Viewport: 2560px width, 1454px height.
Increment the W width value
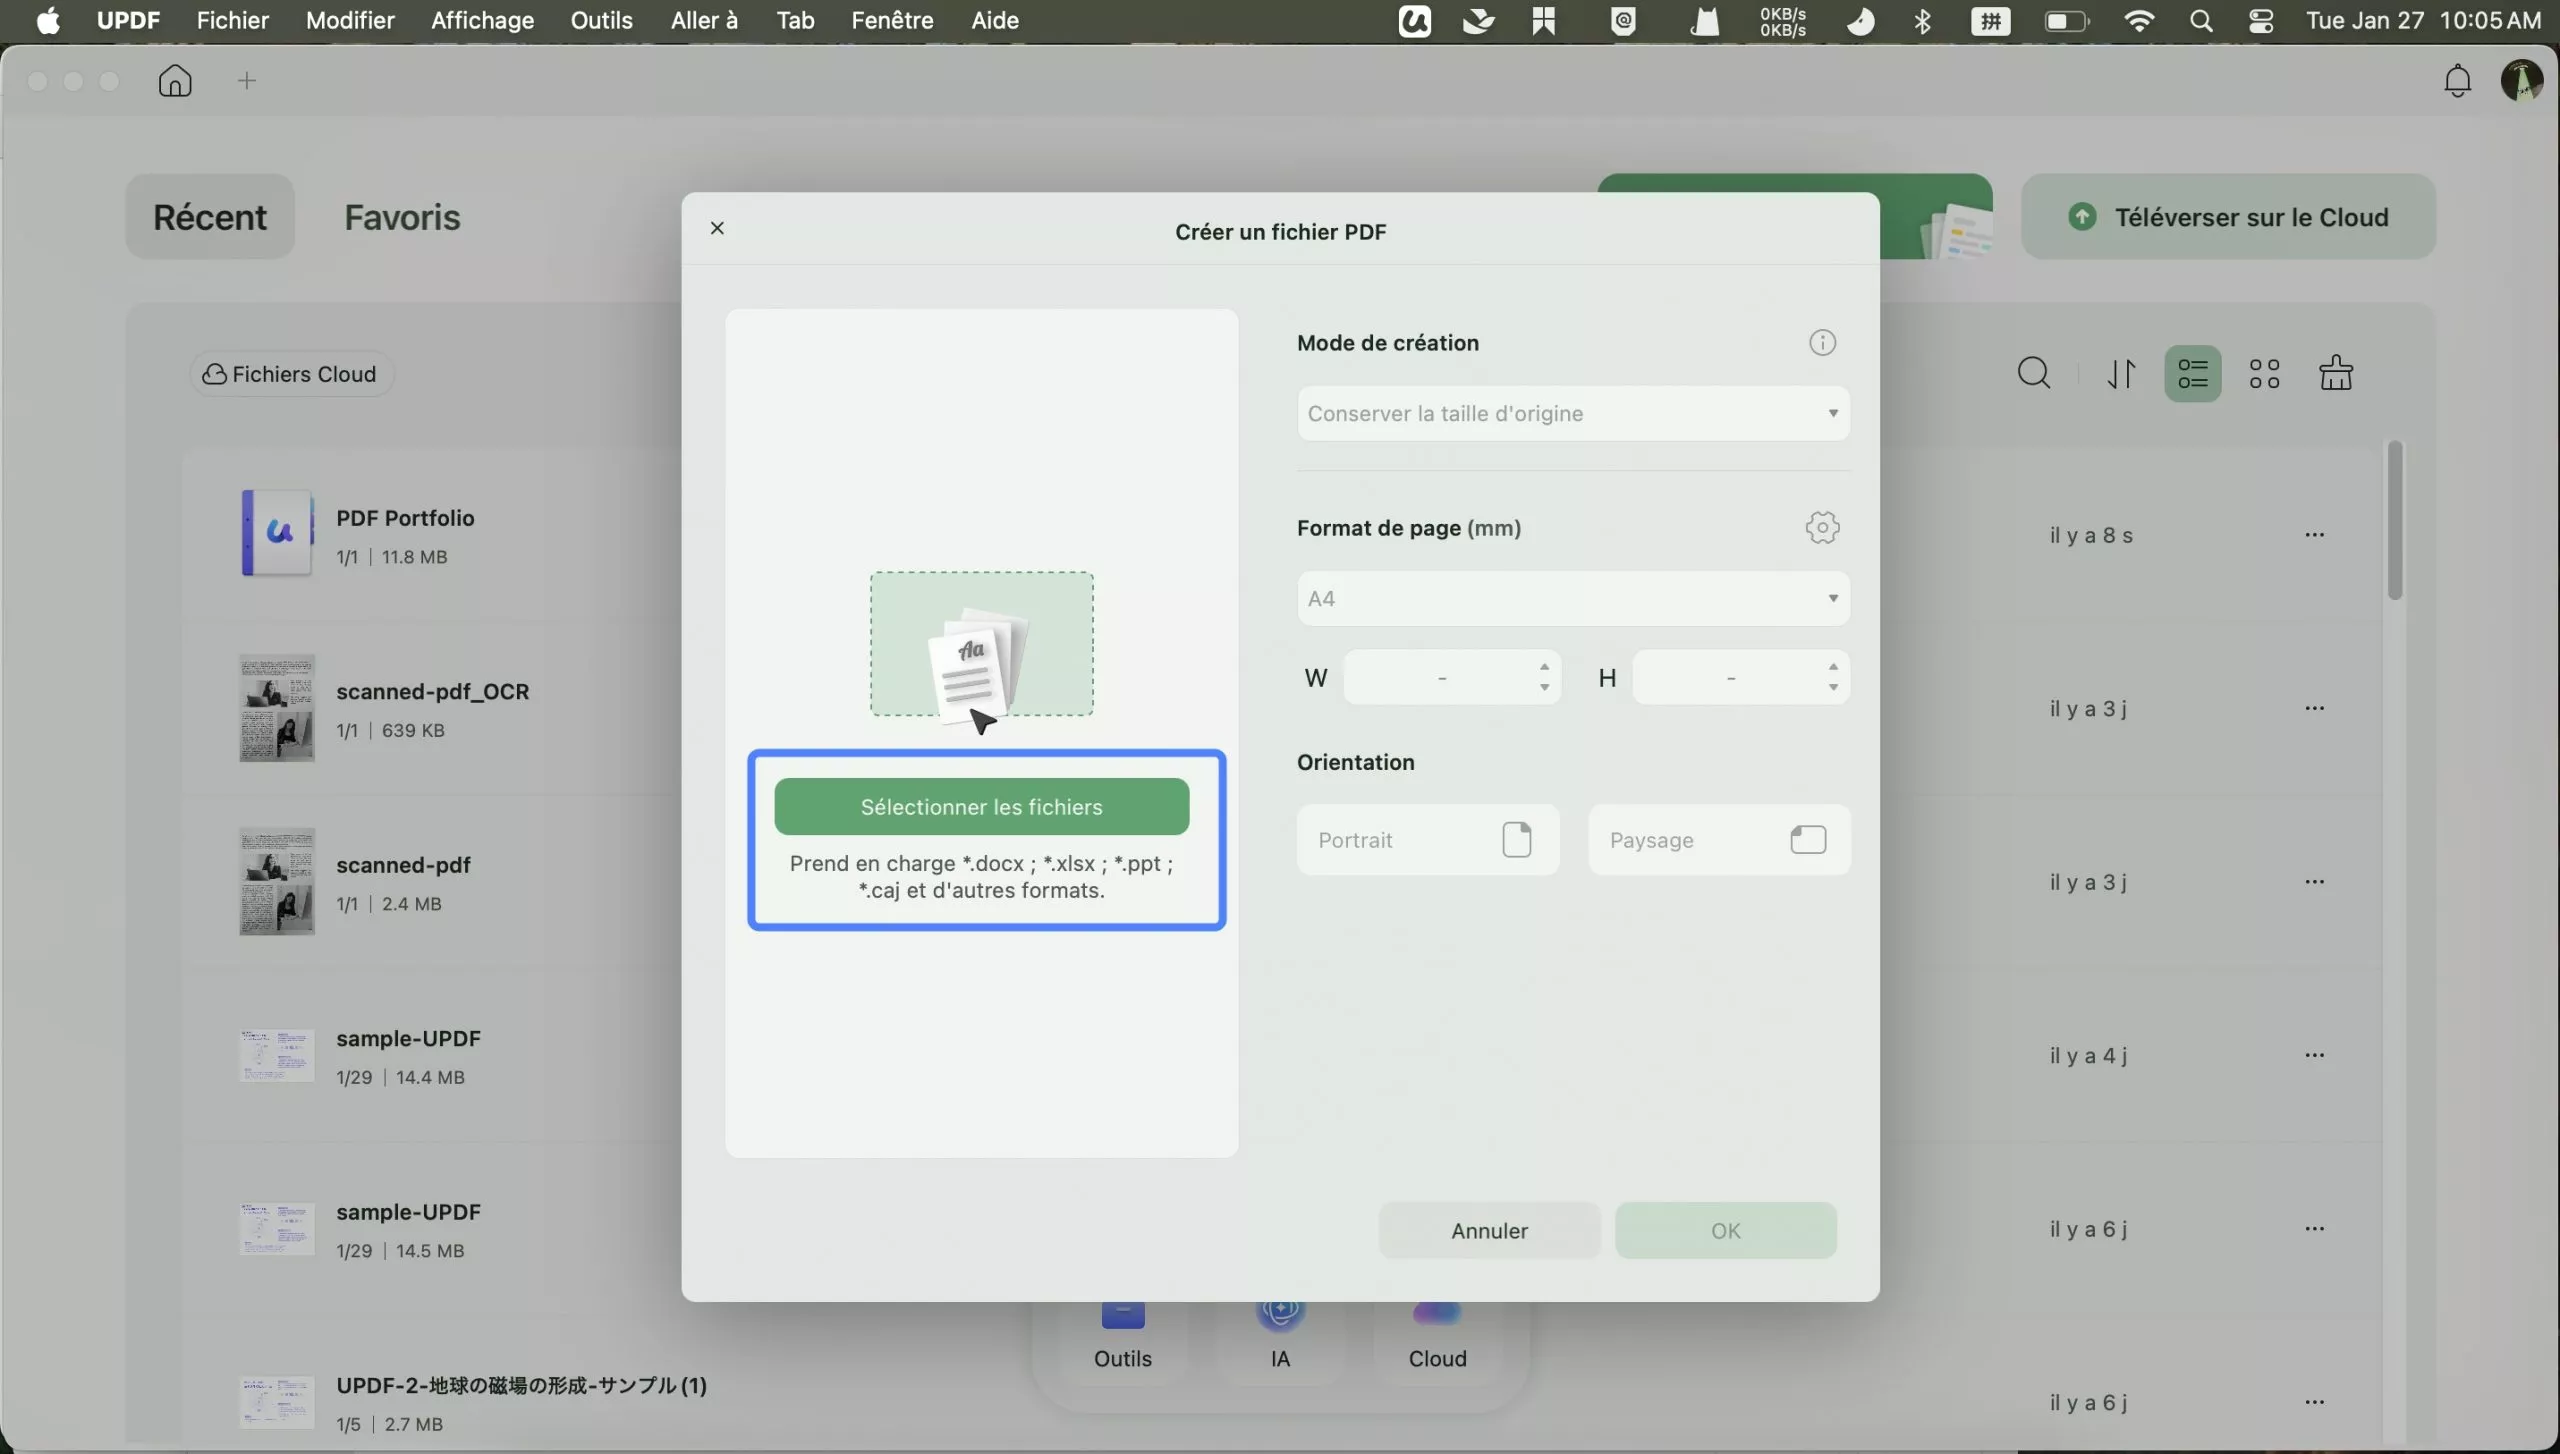click(1543, 668)
